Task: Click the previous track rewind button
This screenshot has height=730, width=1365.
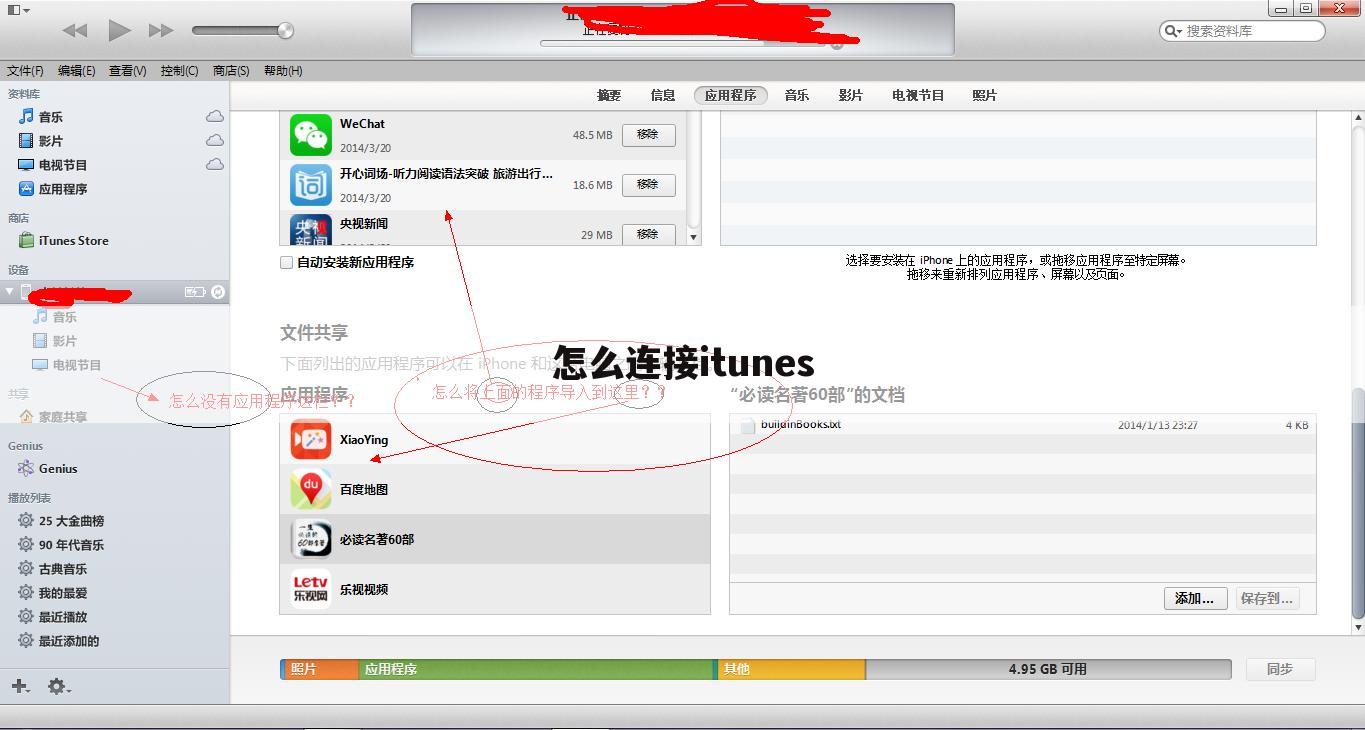Action: coord(75,30)
